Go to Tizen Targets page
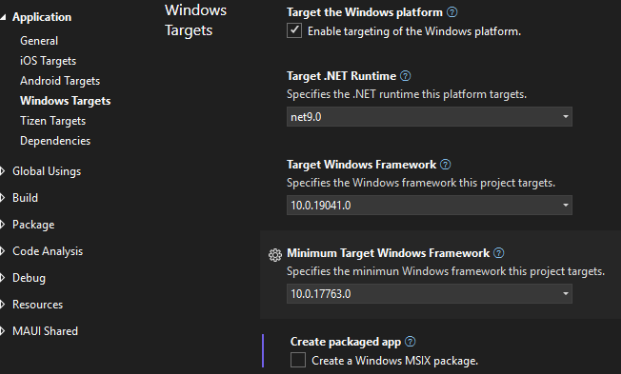621x374 pixels. 53,121
